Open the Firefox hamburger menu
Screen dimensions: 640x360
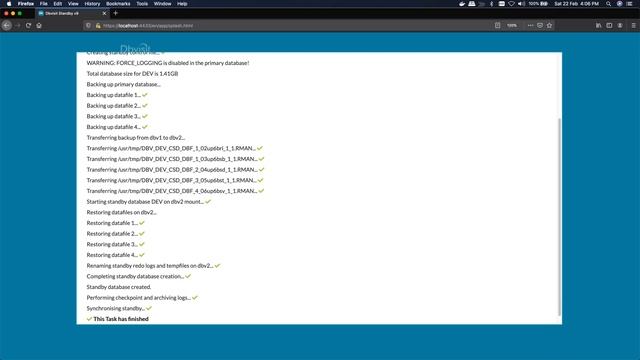[x=633, y=25]
